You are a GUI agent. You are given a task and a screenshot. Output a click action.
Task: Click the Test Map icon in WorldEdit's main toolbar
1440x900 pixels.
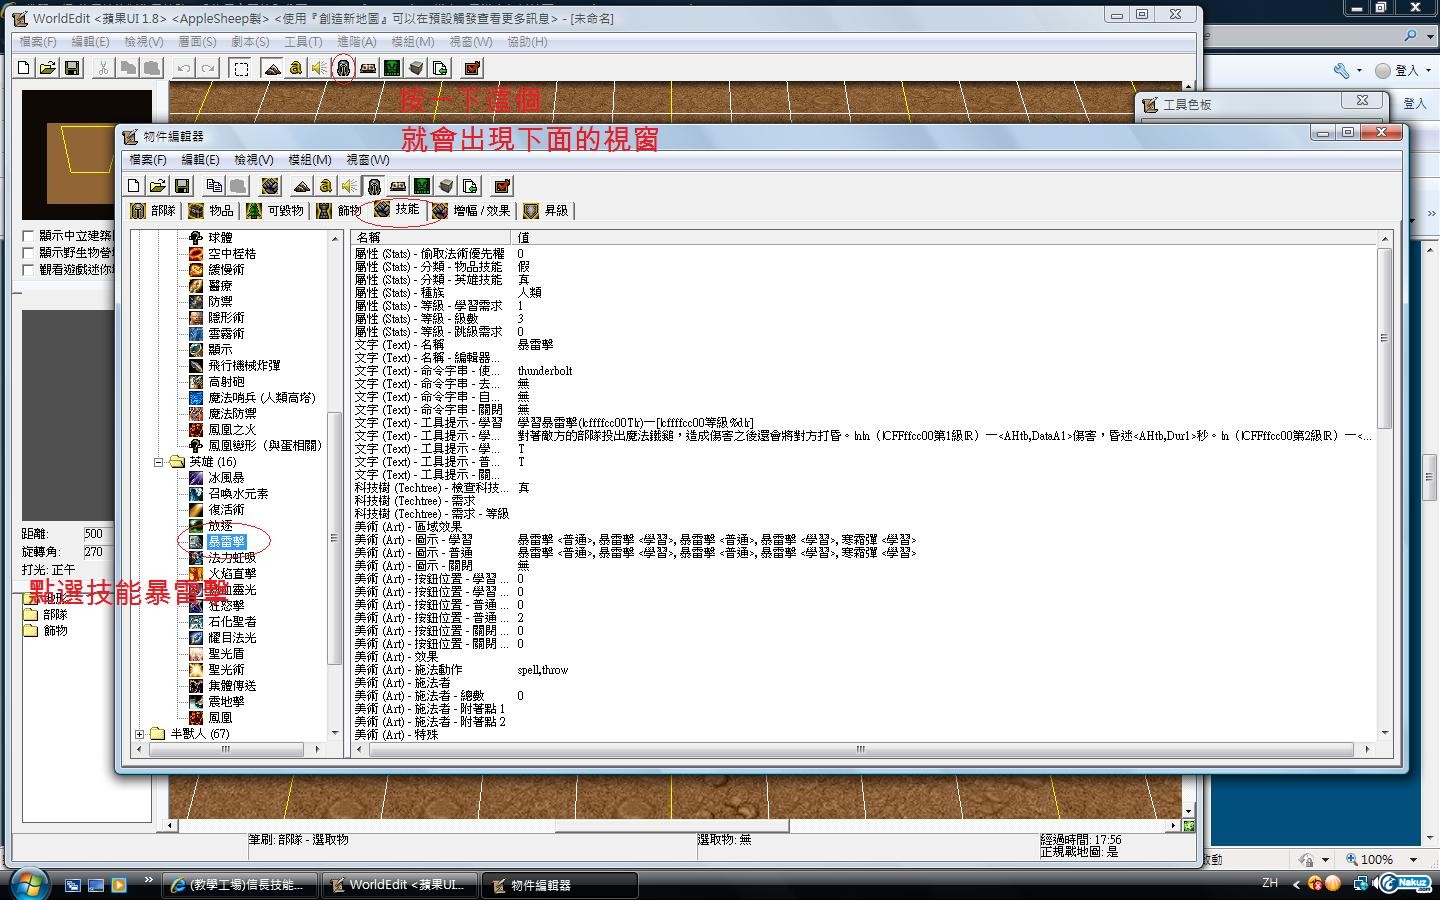[x=472, y=68]
